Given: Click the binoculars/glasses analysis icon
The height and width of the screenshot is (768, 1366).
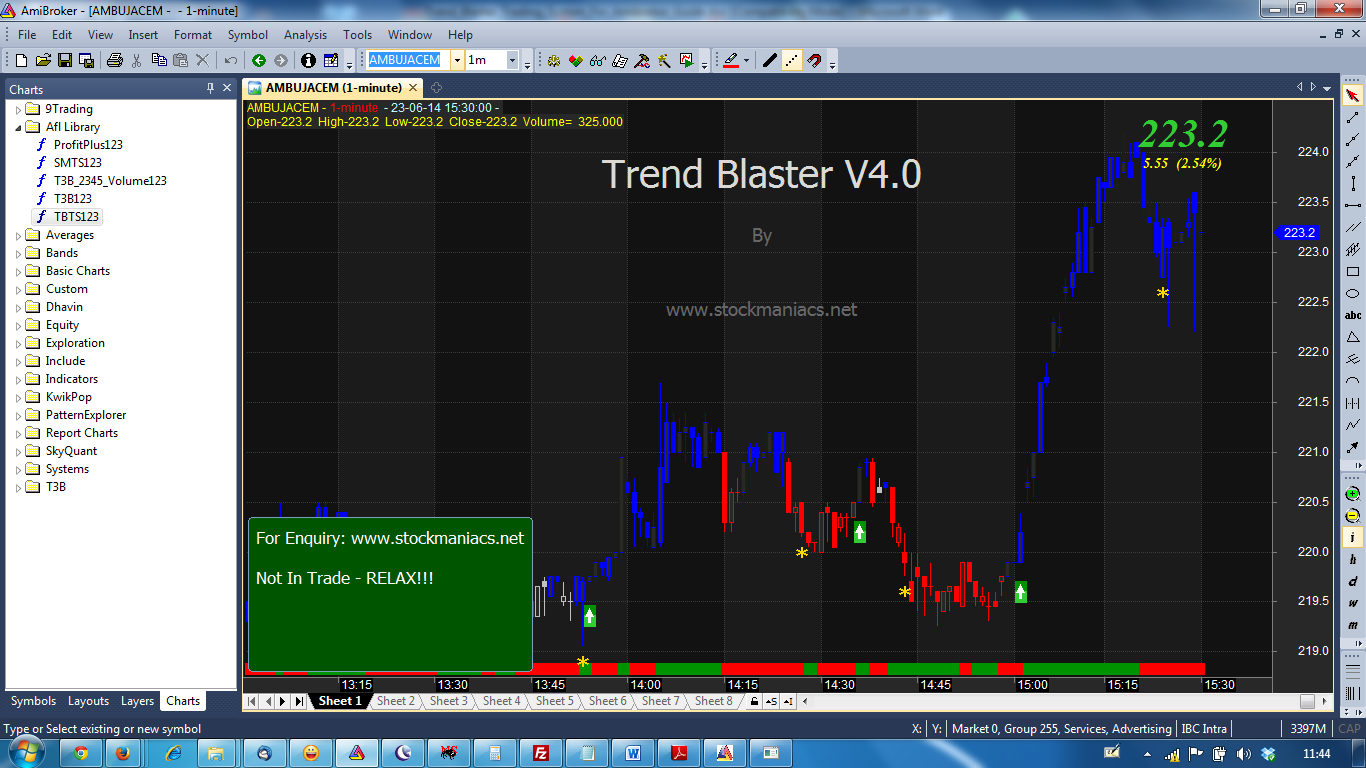Looking at the screenshot, I should click(x=598, y=60).
